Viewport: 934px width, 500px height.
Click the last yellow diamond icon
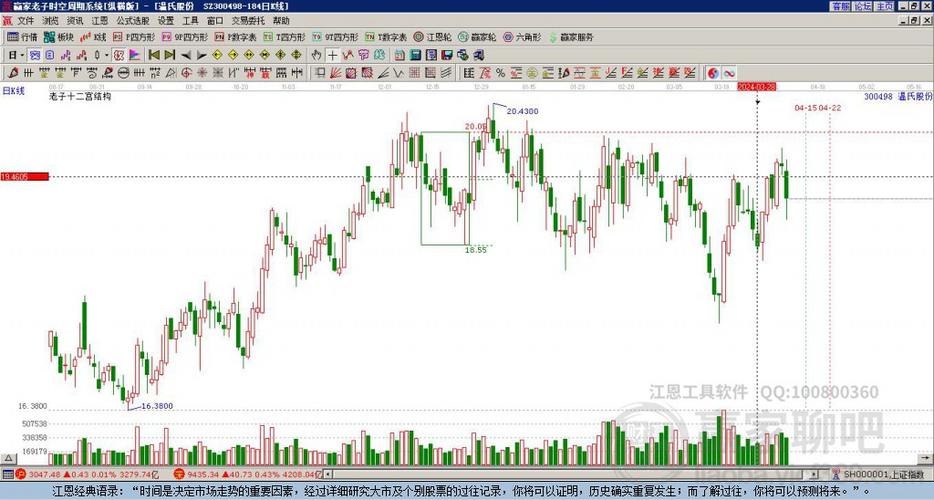[296, 55]
